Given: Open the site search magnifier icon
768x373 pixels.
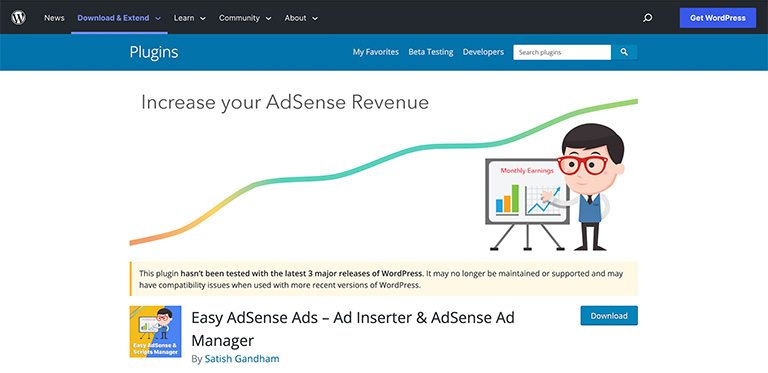Looking at the screenshot, I should [x=648, y=18].
